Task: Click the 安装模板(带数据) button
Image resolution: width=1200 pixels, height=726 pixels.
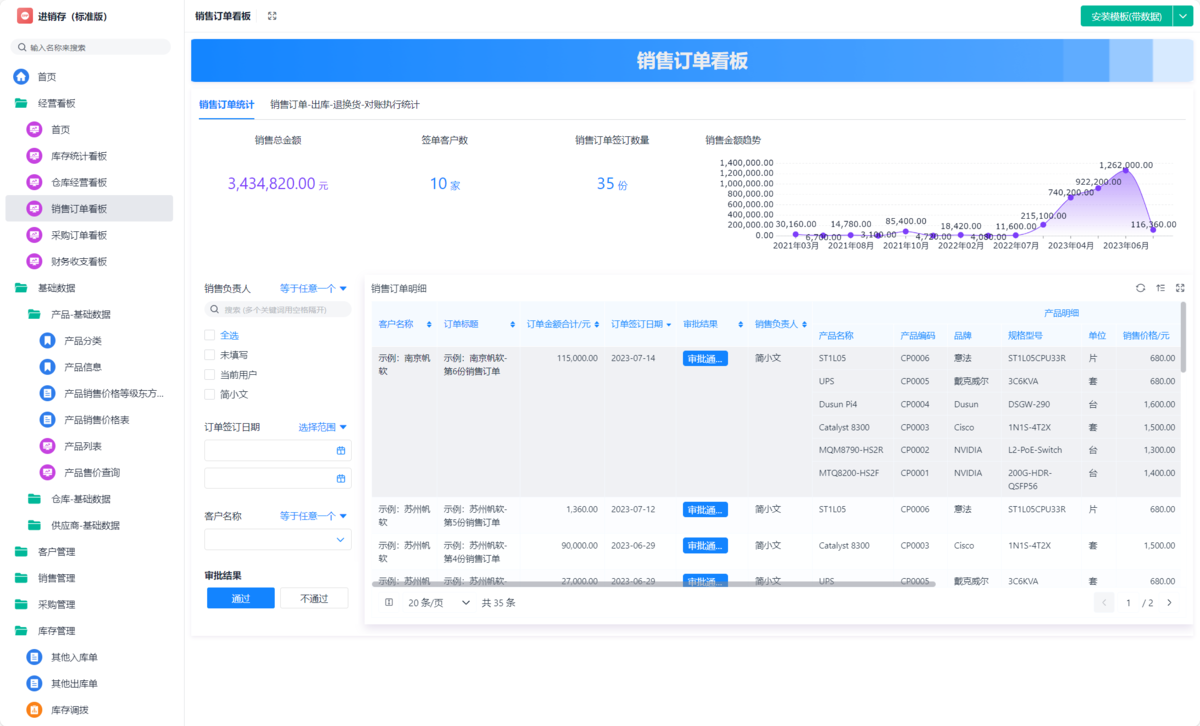Action: [x=1126, y=16]
